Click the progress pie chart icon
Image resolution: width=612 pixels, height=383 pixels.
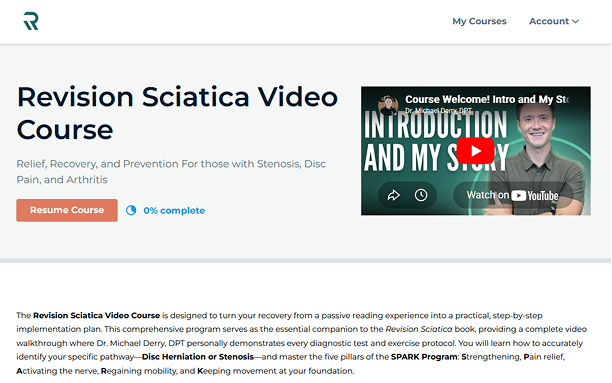point(131,210)
